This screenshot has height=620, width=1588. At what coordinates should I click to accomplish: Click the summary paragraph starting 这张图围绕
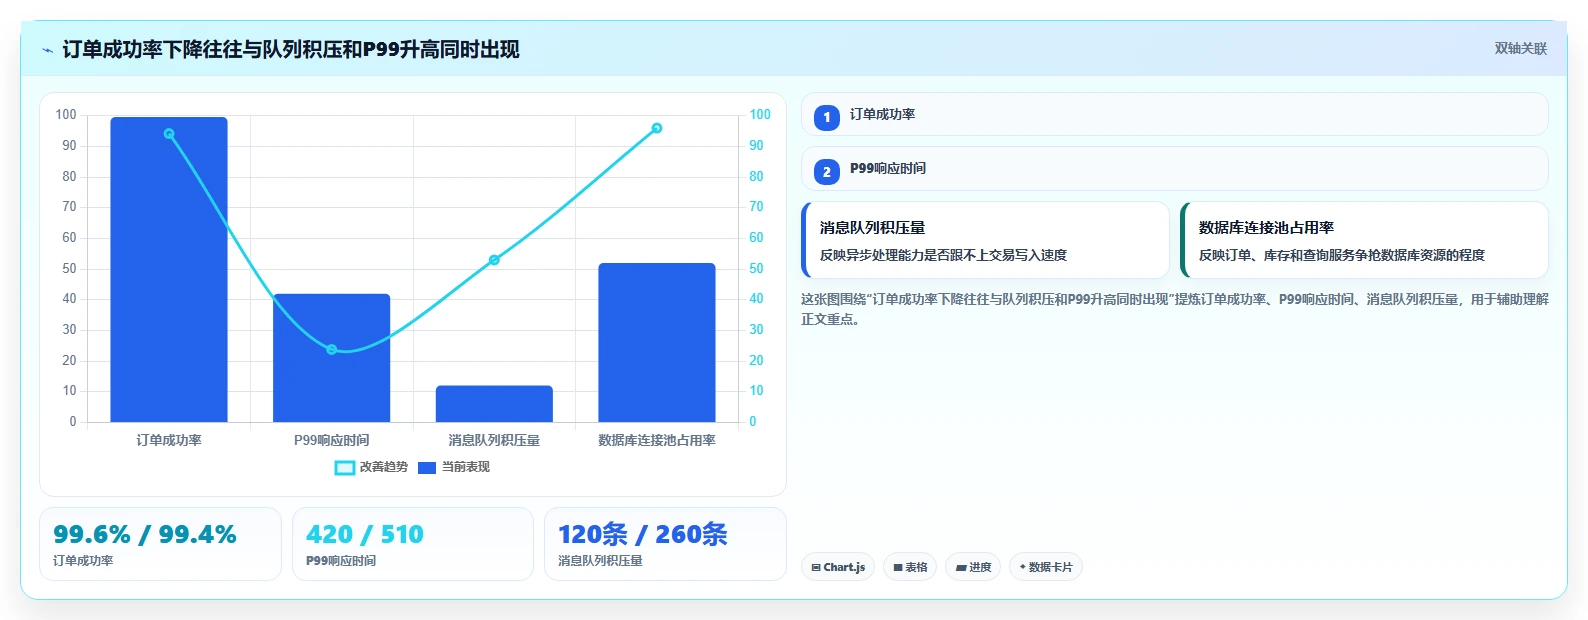1175,309
